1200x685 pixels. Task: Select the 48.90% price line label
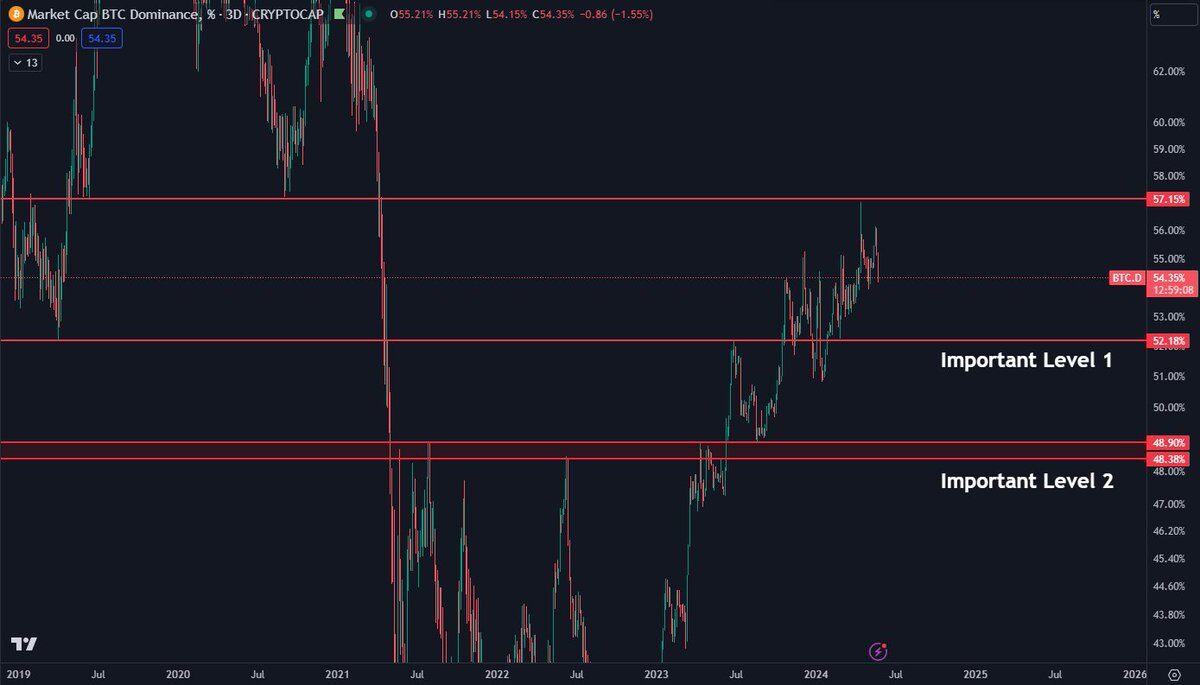coord(1169,442)
